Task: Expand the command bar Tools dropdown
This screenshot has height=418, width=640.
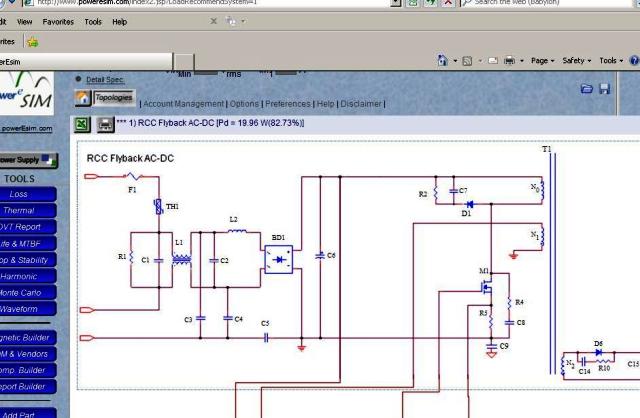Action: [611, 61]
